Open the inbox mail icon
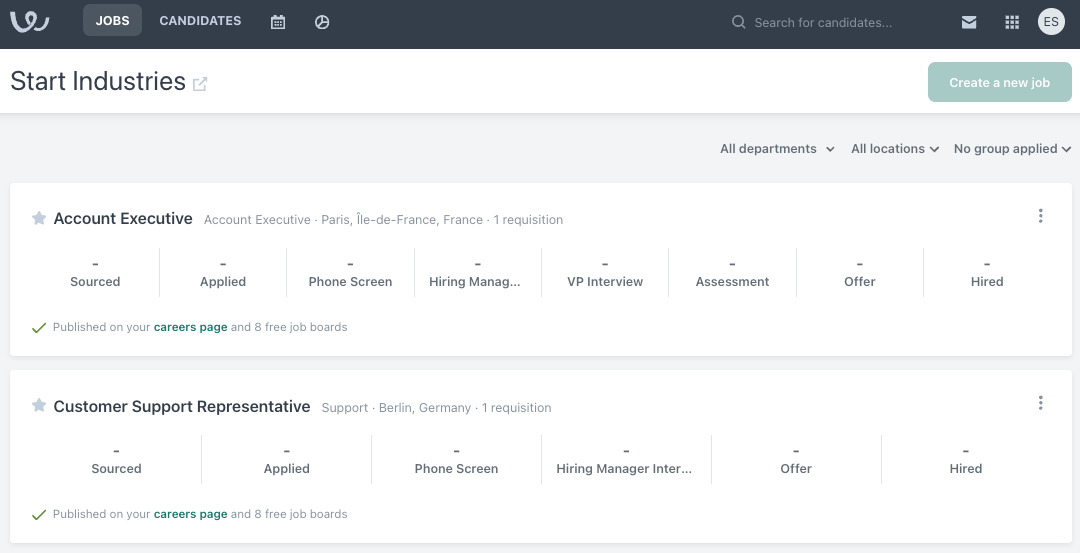This screenshot has height=553, width=1080. 969,22
